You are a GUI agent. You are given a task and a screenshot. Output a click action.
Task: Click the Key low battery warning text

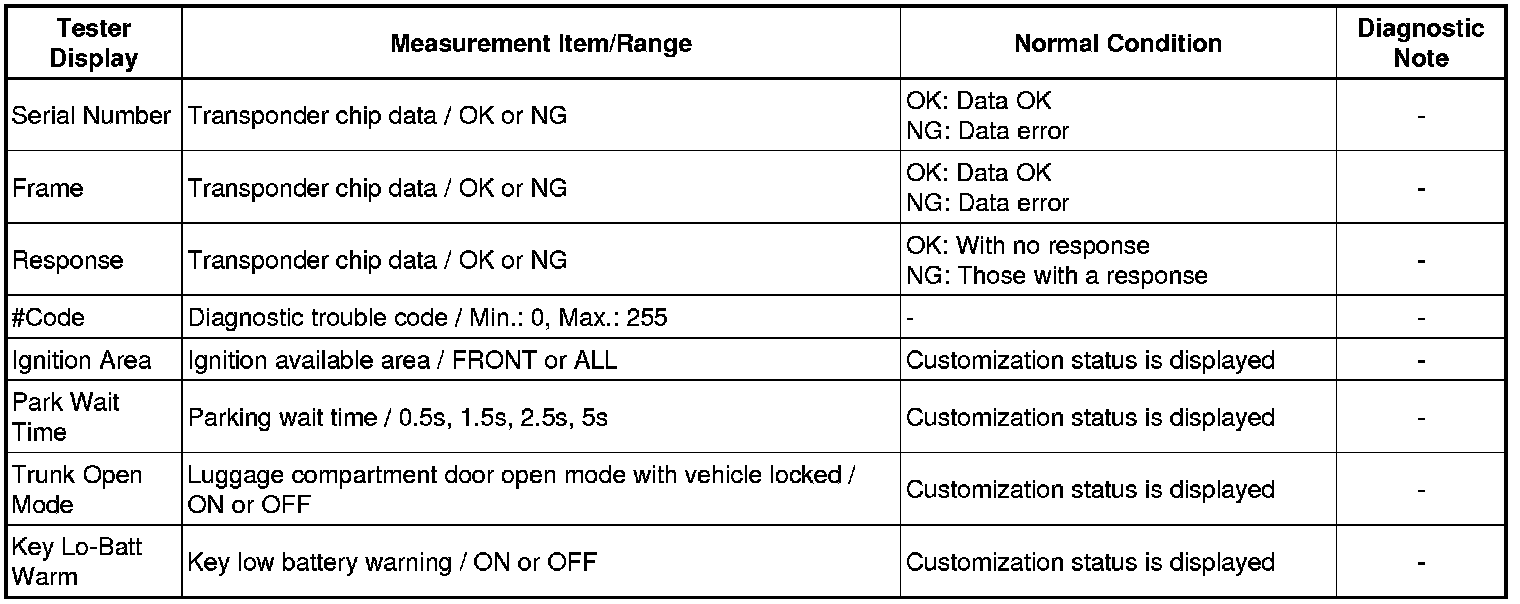pos(392,562)
